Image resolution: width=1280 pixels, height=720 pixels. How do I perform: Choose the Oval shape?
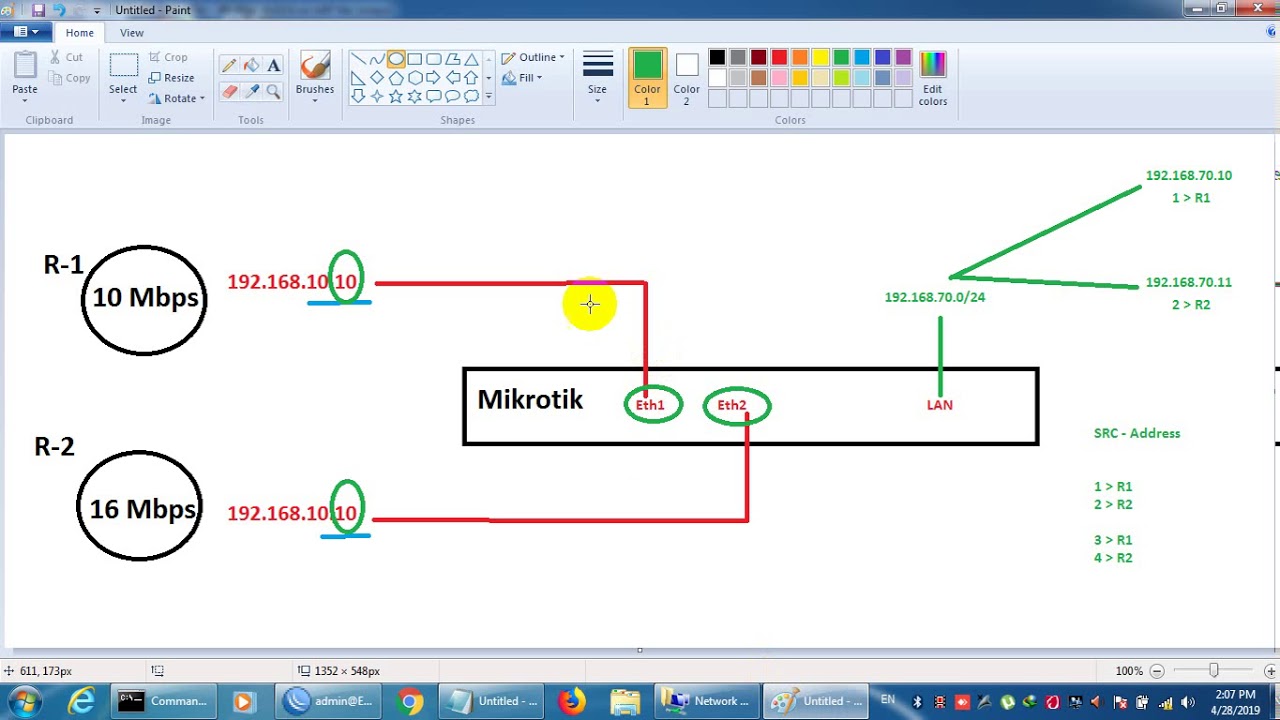coord(396,59)
